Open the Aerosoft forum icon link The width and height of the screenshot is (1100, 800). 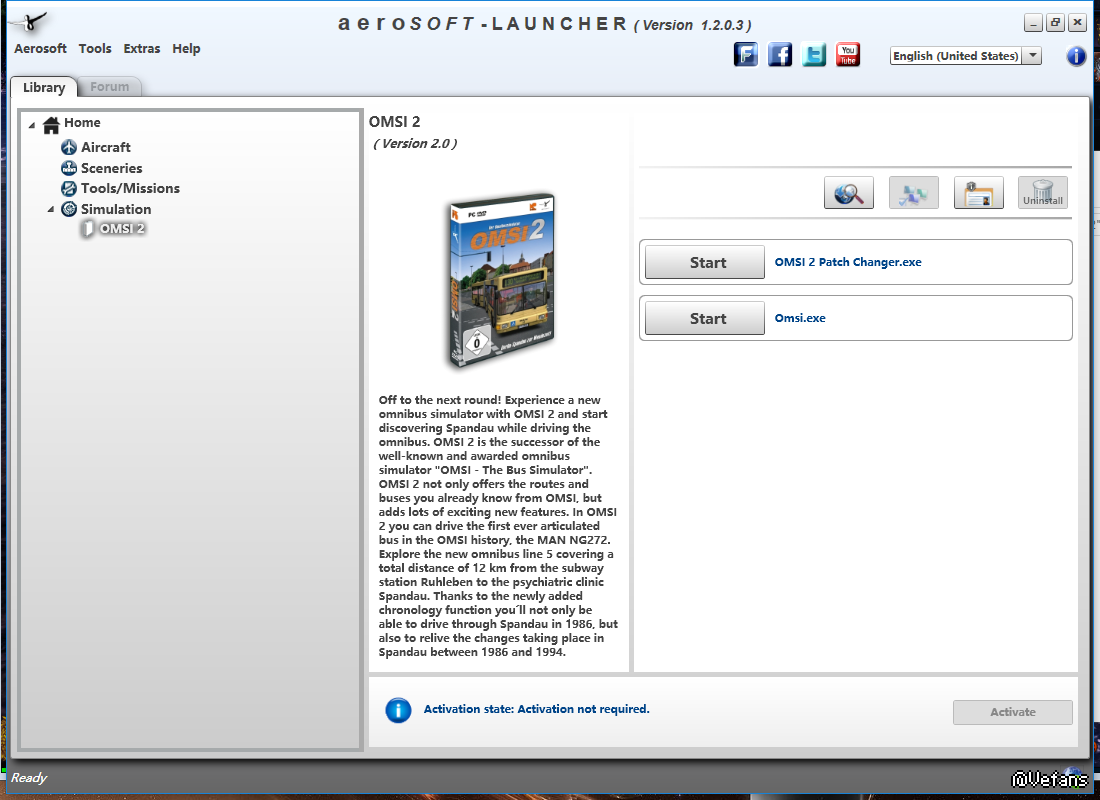click(x=746, y=55)
